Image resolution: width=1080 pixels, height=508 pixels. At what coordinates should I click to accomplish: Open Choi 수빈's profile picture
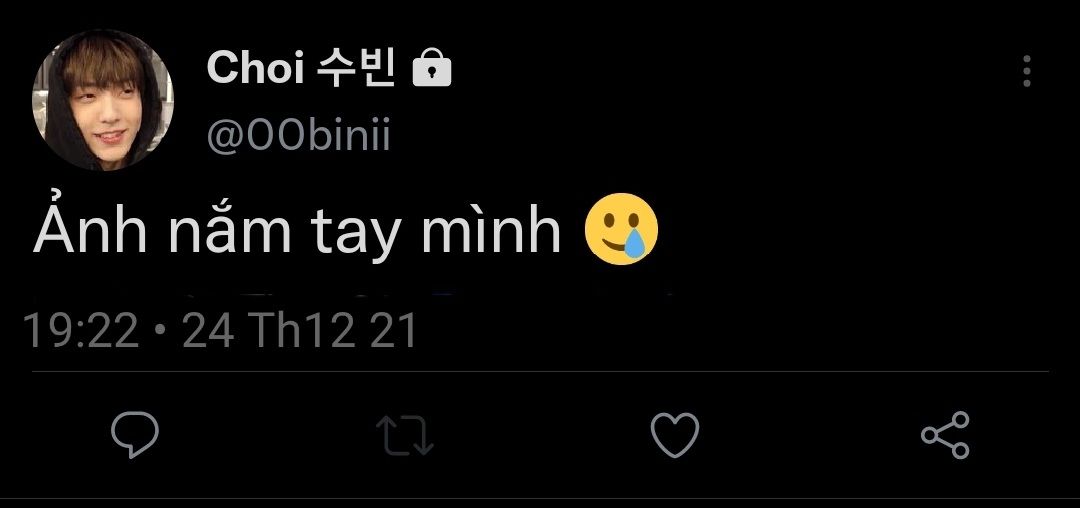[103, 100]
